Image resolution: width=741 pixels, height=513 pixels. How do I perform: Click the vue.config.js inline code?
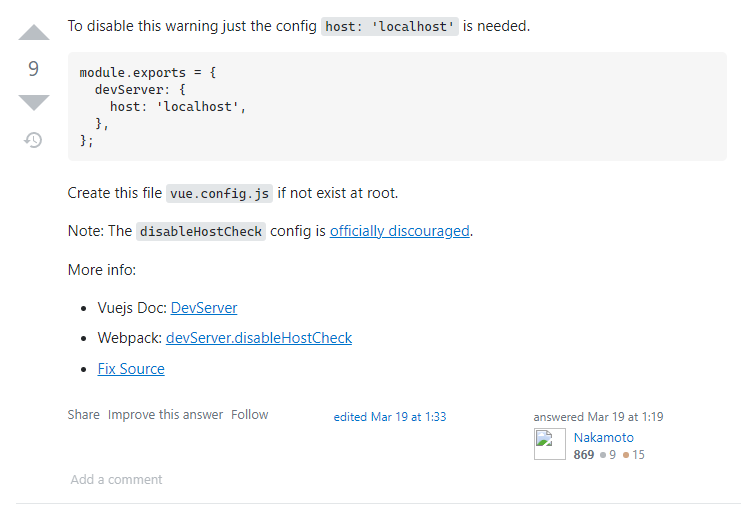coord(219,194)
